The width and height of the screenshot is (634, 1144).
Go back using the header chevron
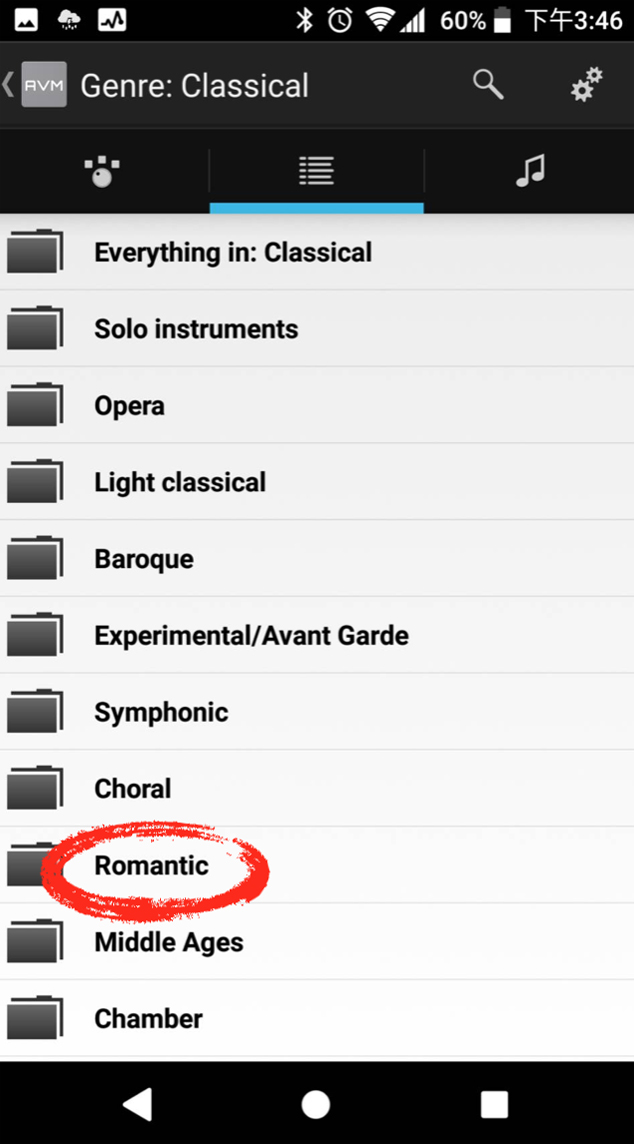click(x=8, y=85)
